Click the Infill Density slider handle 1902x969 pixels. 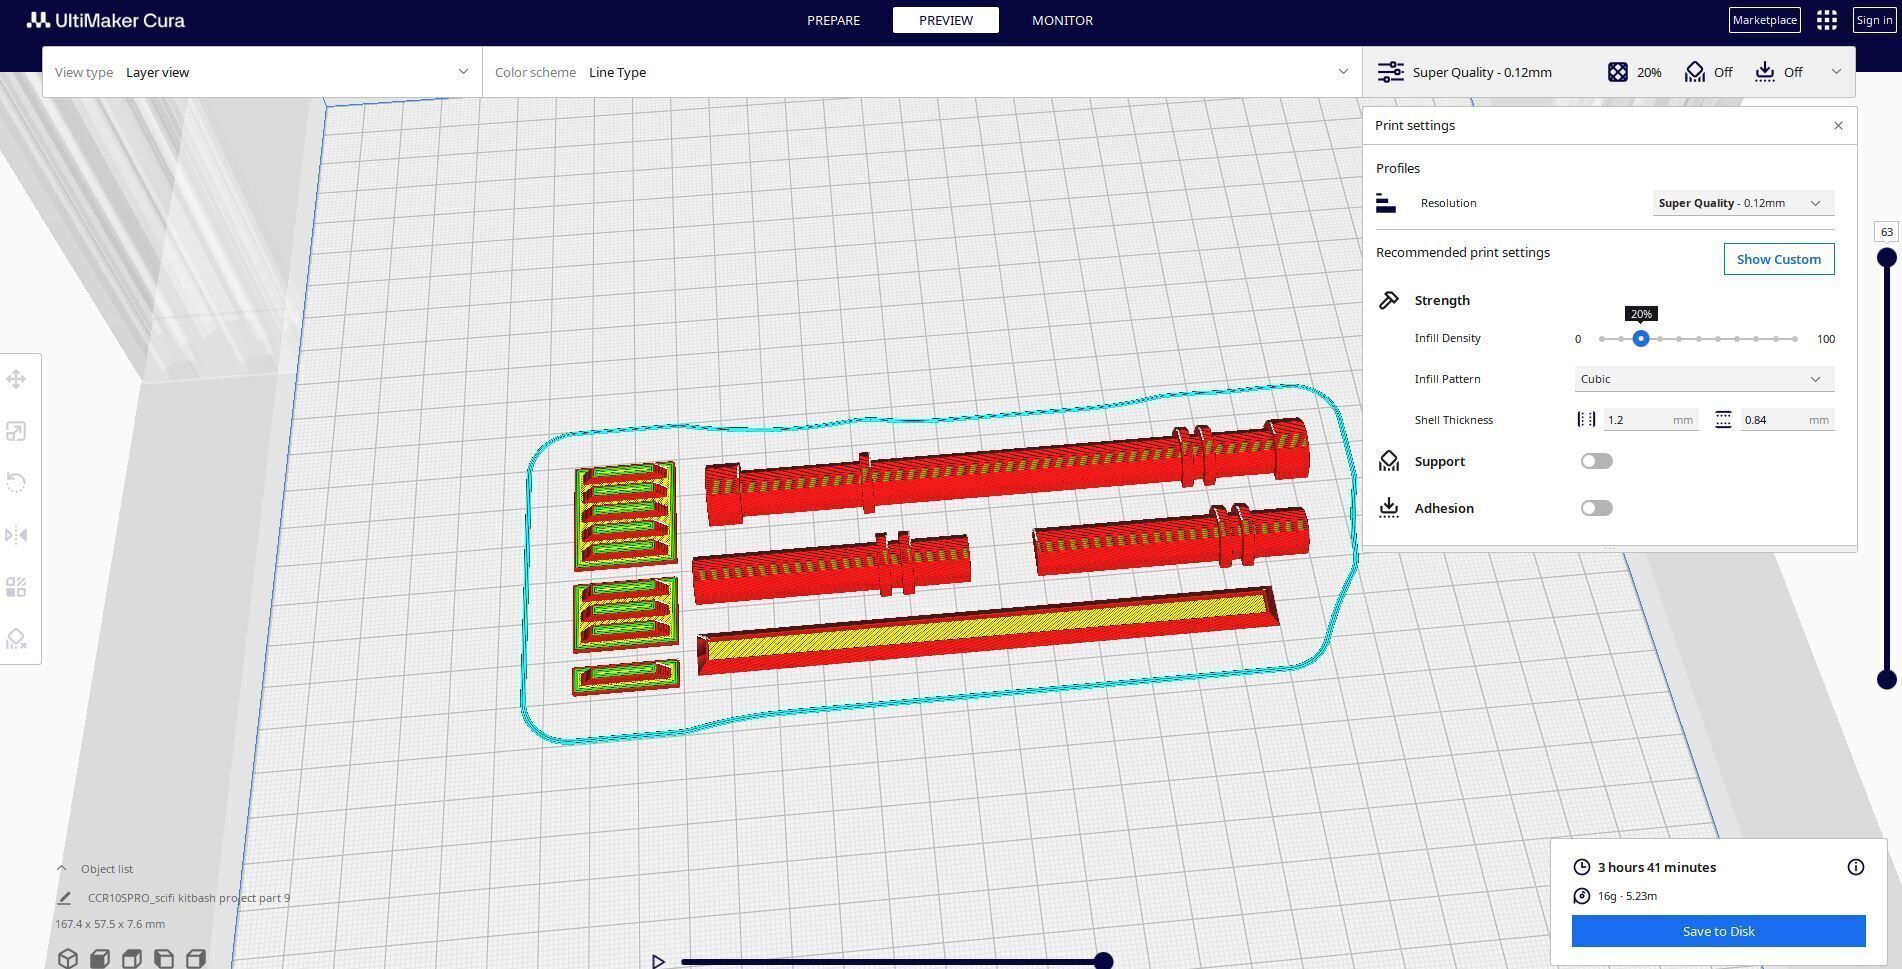pyautogui.click(x=1641, y=339)
